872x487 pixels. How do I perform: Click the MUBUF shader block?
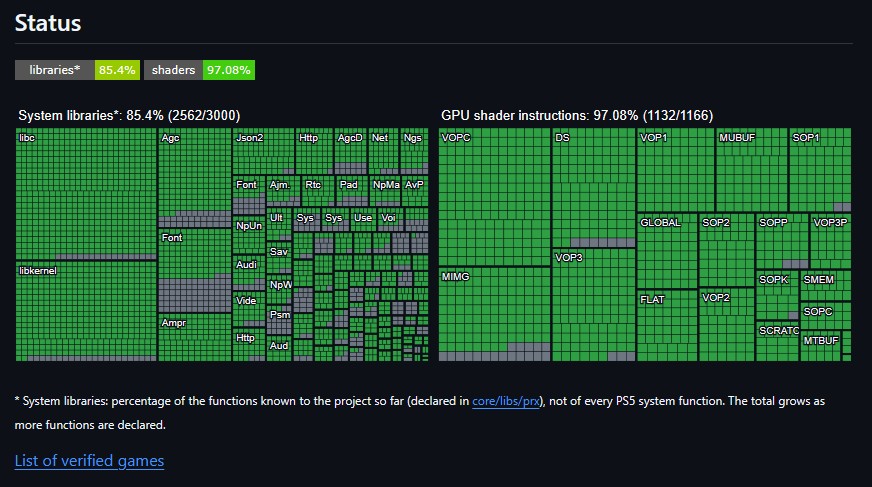click(751, 170)
